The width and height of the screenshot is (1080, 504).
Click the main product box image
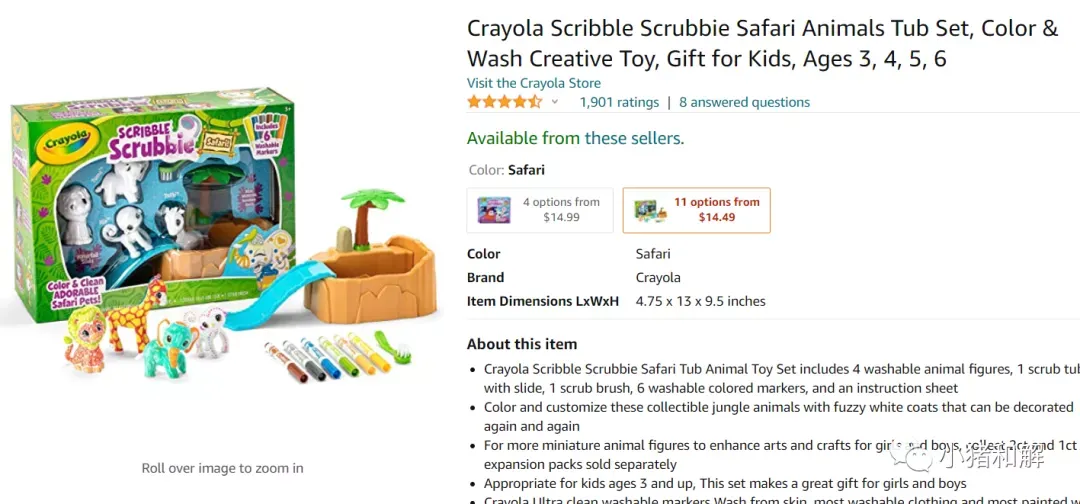tap(153, 203)
